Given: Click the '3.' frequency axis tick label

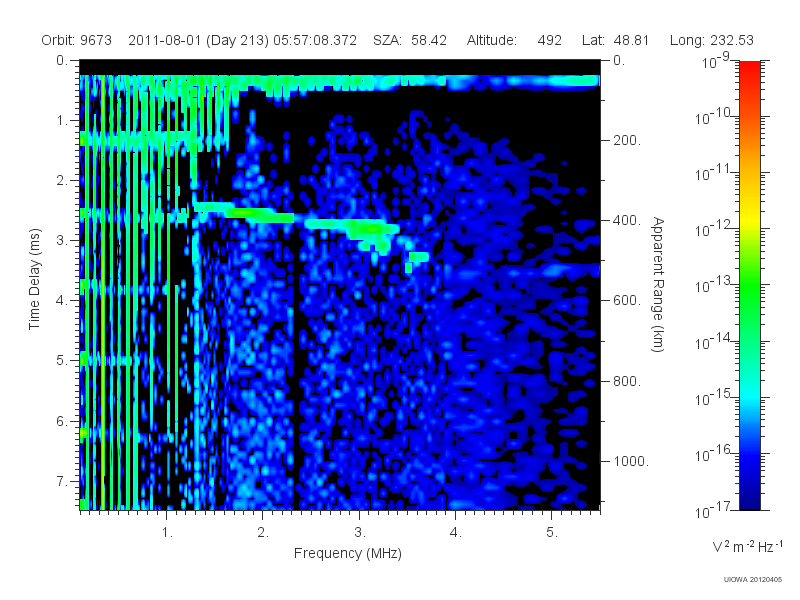Looking at the screenshot, I should click(360, 533).
